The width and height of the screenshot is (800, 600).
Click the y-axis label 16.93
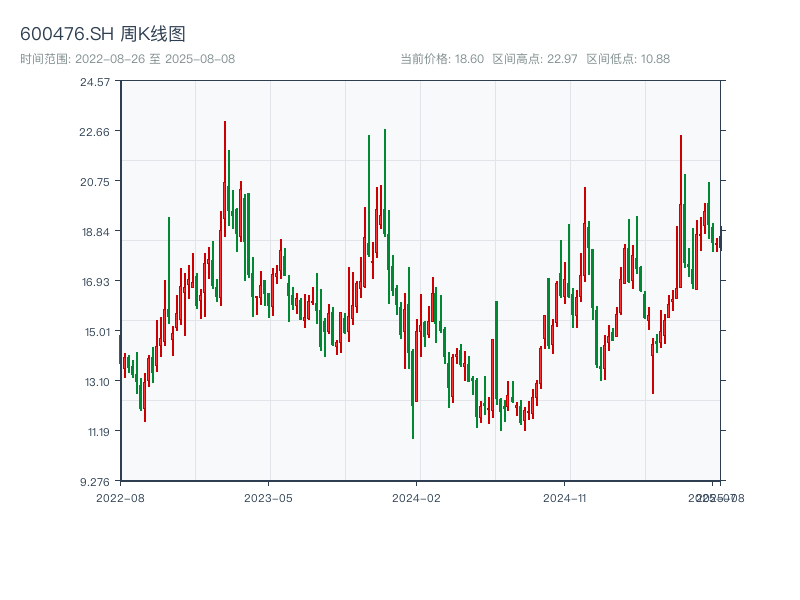96,282
